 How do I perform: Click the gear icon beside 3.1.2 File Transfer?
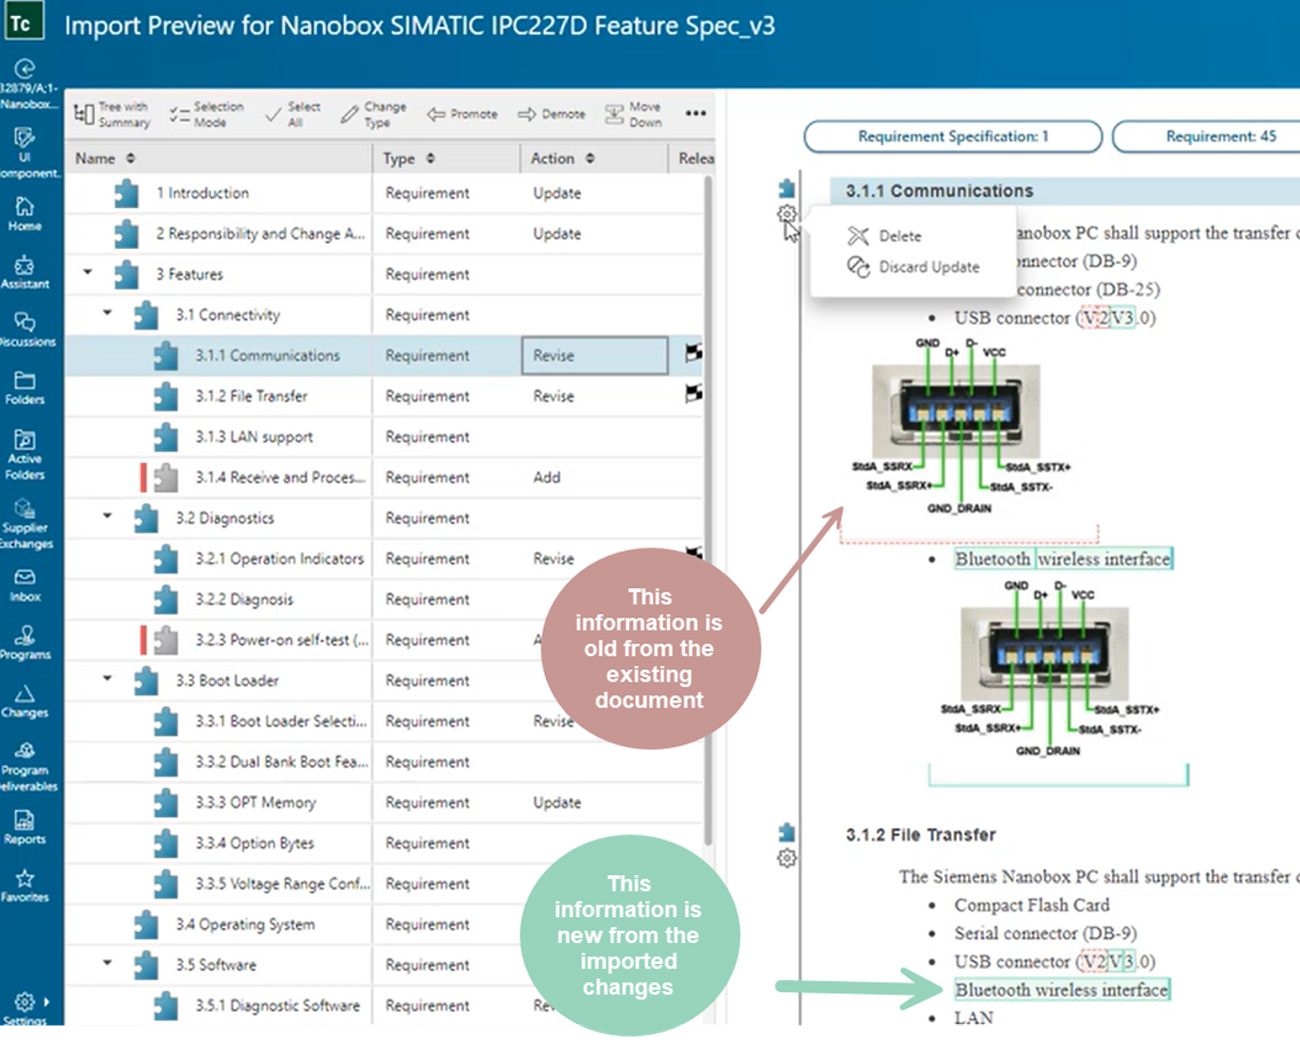click(x=787, y=858)
